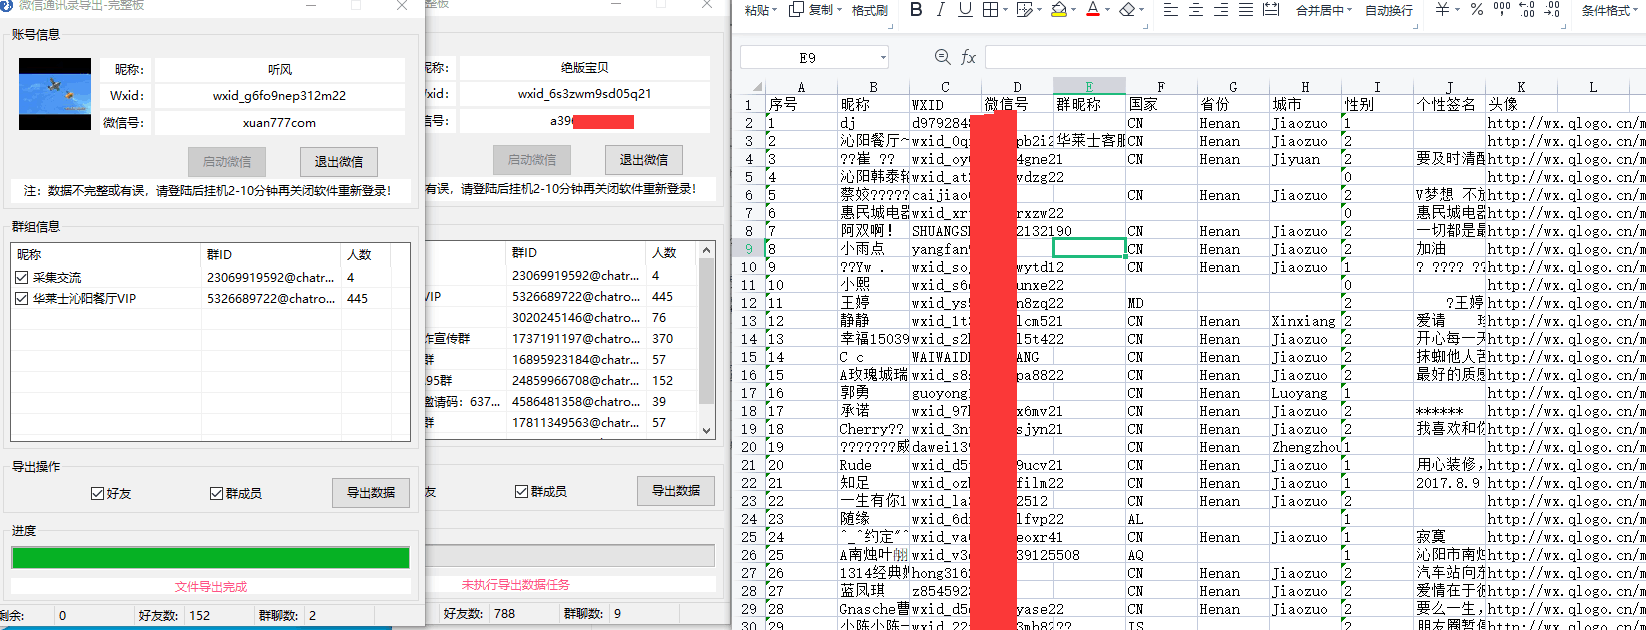The height and width of the screenshot is (630, 1646).
Task: Click 退出微信 in the 听风 window
Action: coord(339,161)
